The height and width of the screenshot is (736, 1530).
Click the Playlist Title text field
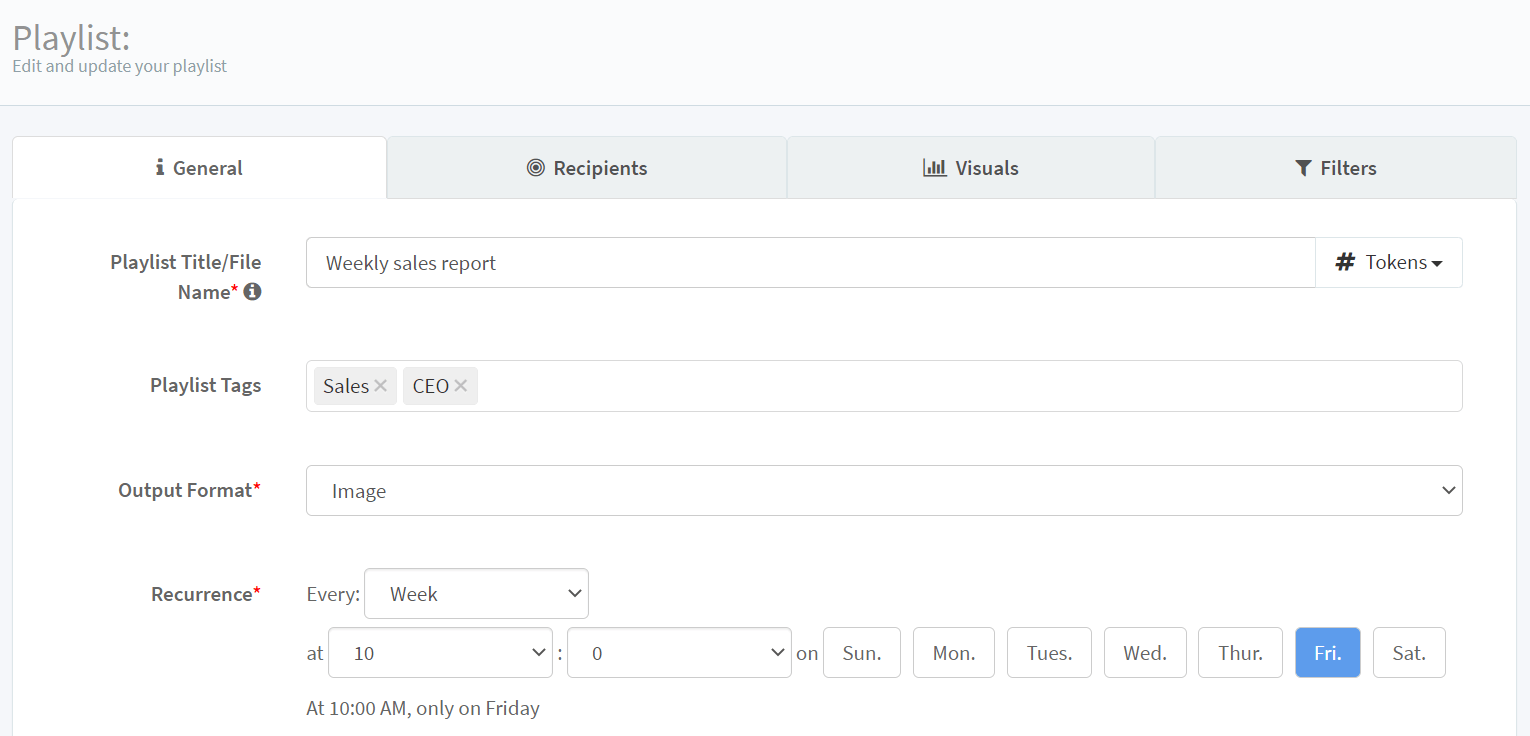[x=810, y=263]
